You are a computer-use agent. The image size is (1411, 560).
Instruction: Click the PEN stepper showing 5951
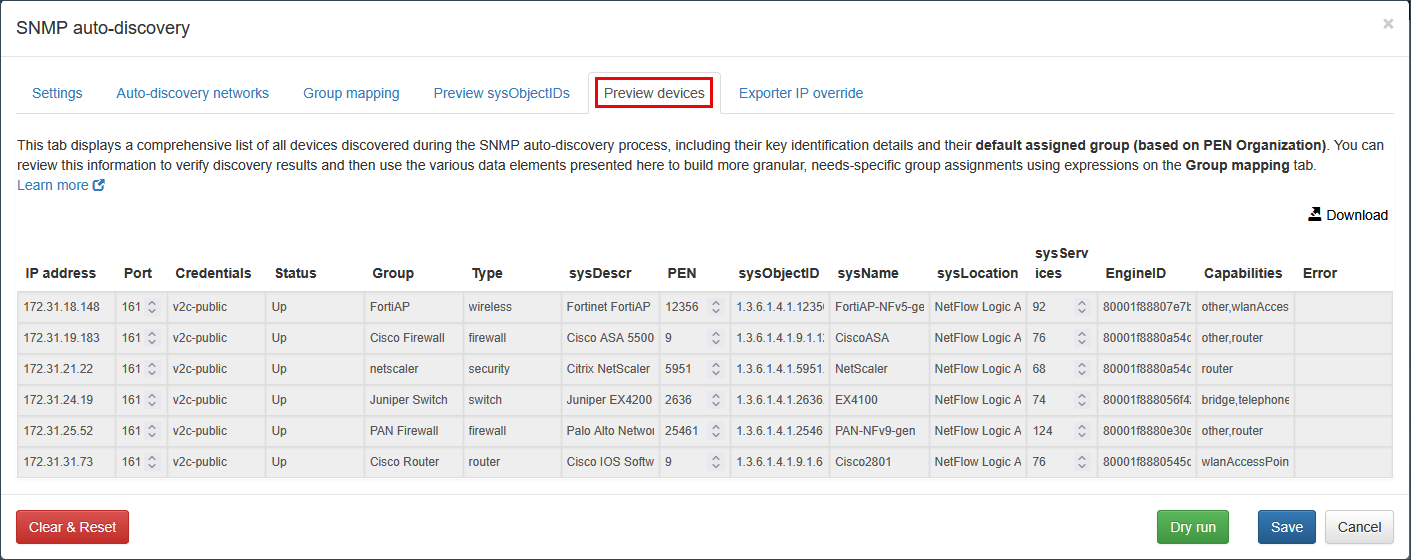tap(715, 369)
